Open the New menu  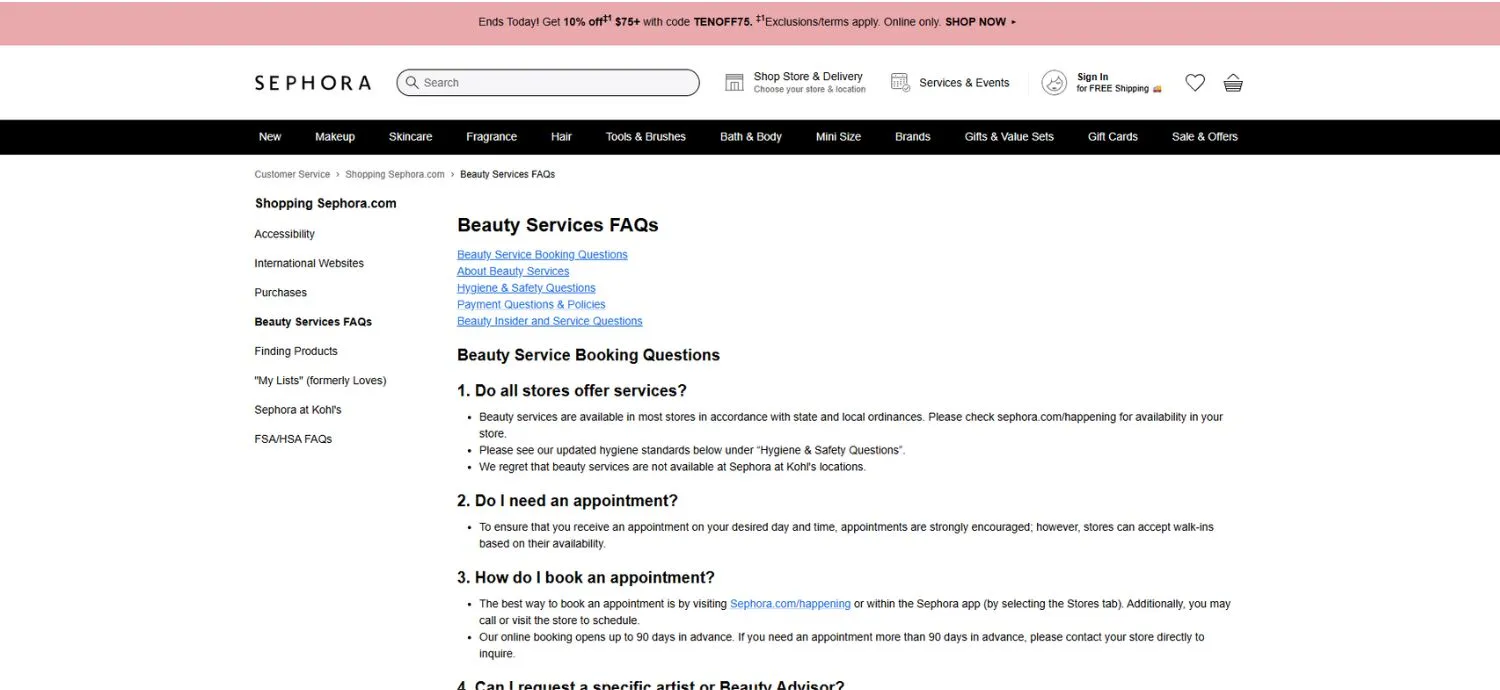[270, 137]
